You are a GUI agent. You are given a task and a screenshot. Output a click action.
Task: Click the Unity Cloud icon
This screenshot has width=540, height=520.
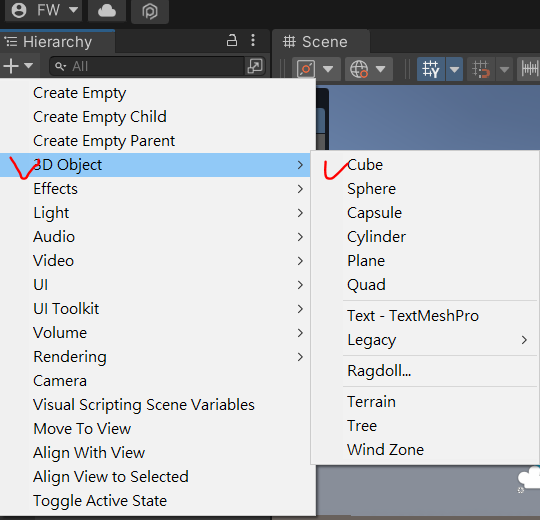click(107, 10)
